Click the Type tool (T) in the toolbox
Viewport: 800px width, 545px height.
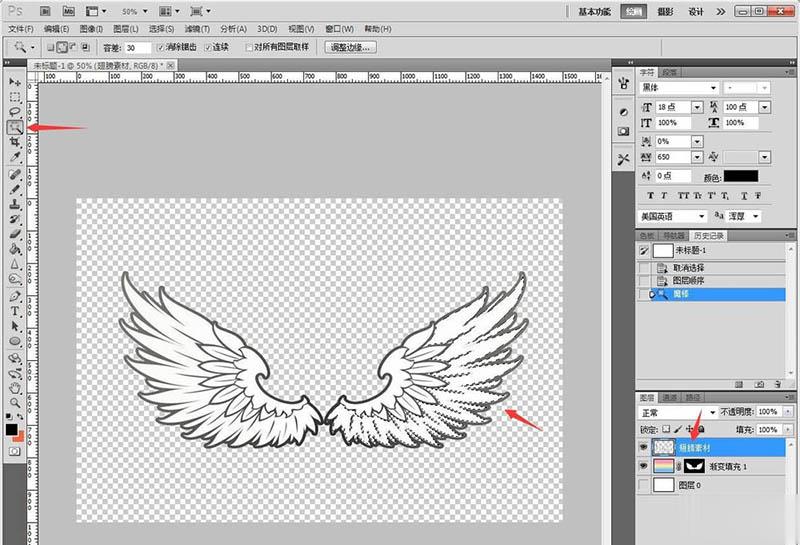pyautogui.click(x=15, y=311)
